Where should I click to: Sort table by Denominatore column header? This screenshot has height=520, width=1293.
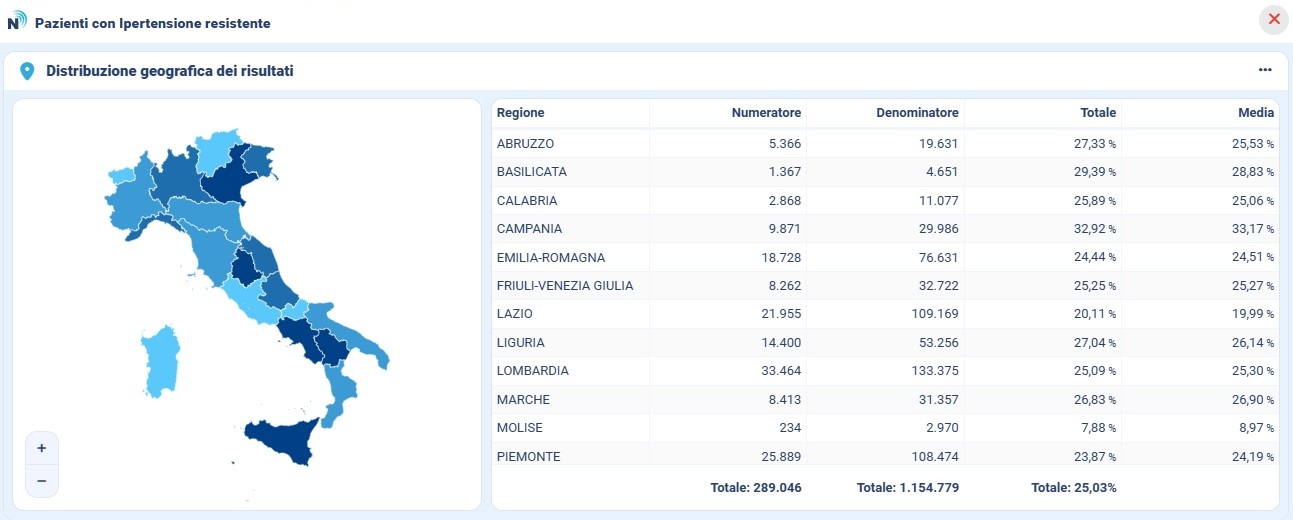(917, 113)
